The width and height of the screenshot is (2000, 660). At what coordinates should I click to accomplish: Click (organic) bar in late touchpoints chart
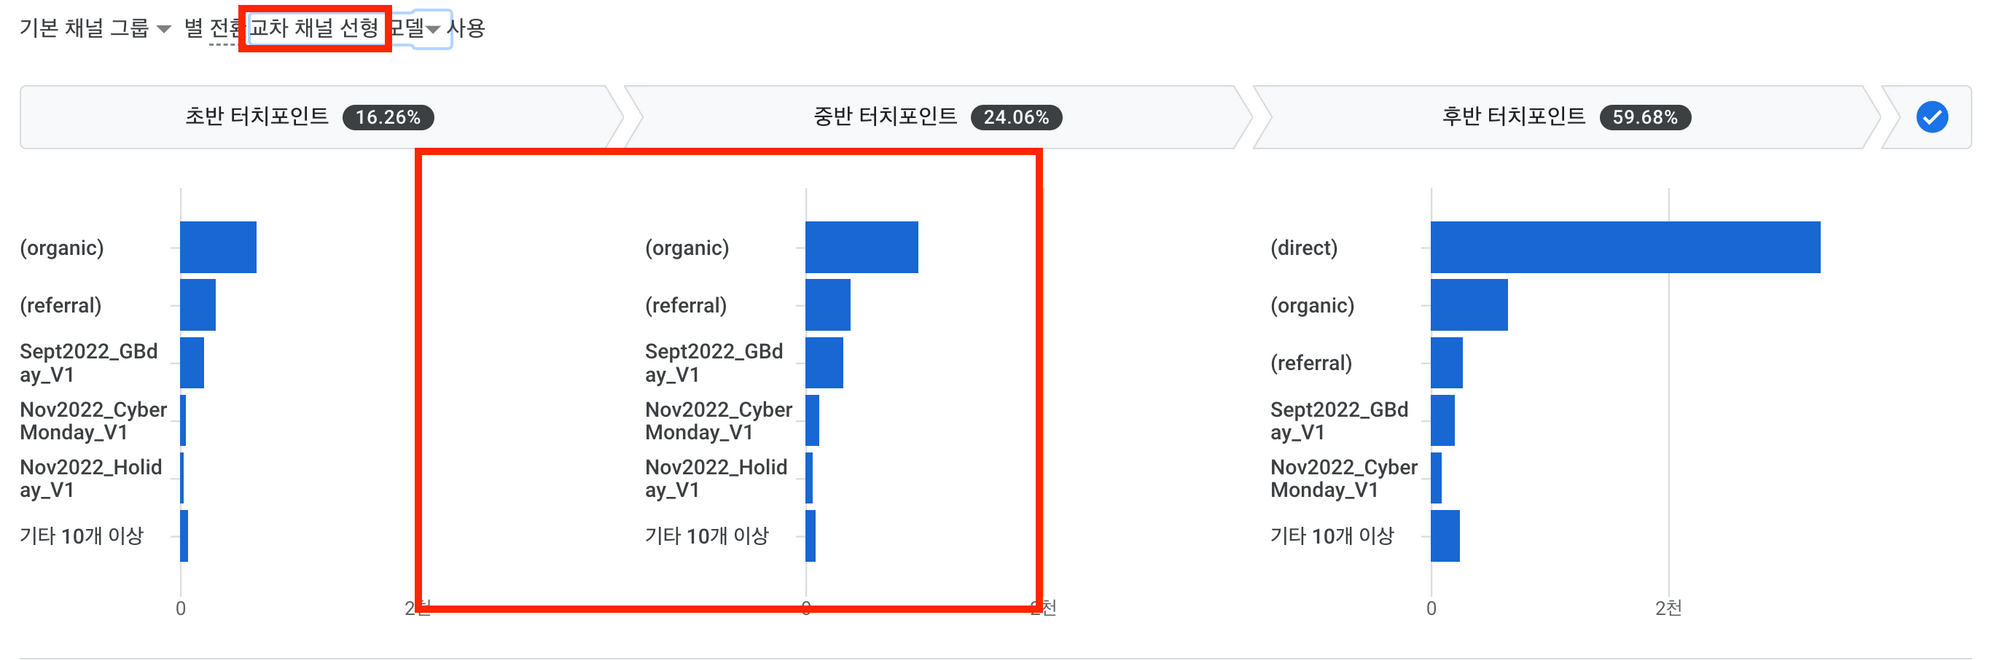(x=1469, y=305)
